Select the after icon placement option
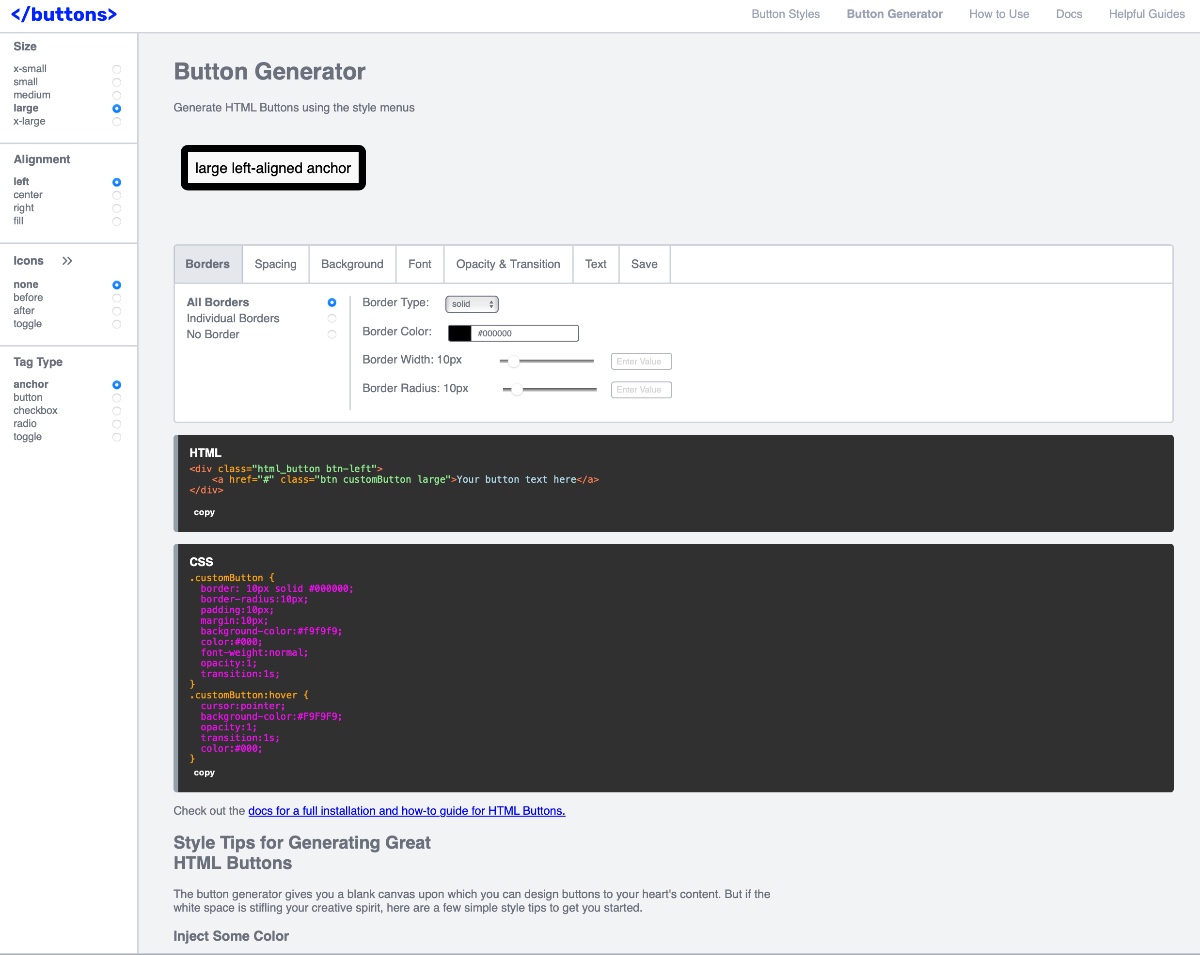The width and height of the screenshot is (1200, 955). point(117,310)
